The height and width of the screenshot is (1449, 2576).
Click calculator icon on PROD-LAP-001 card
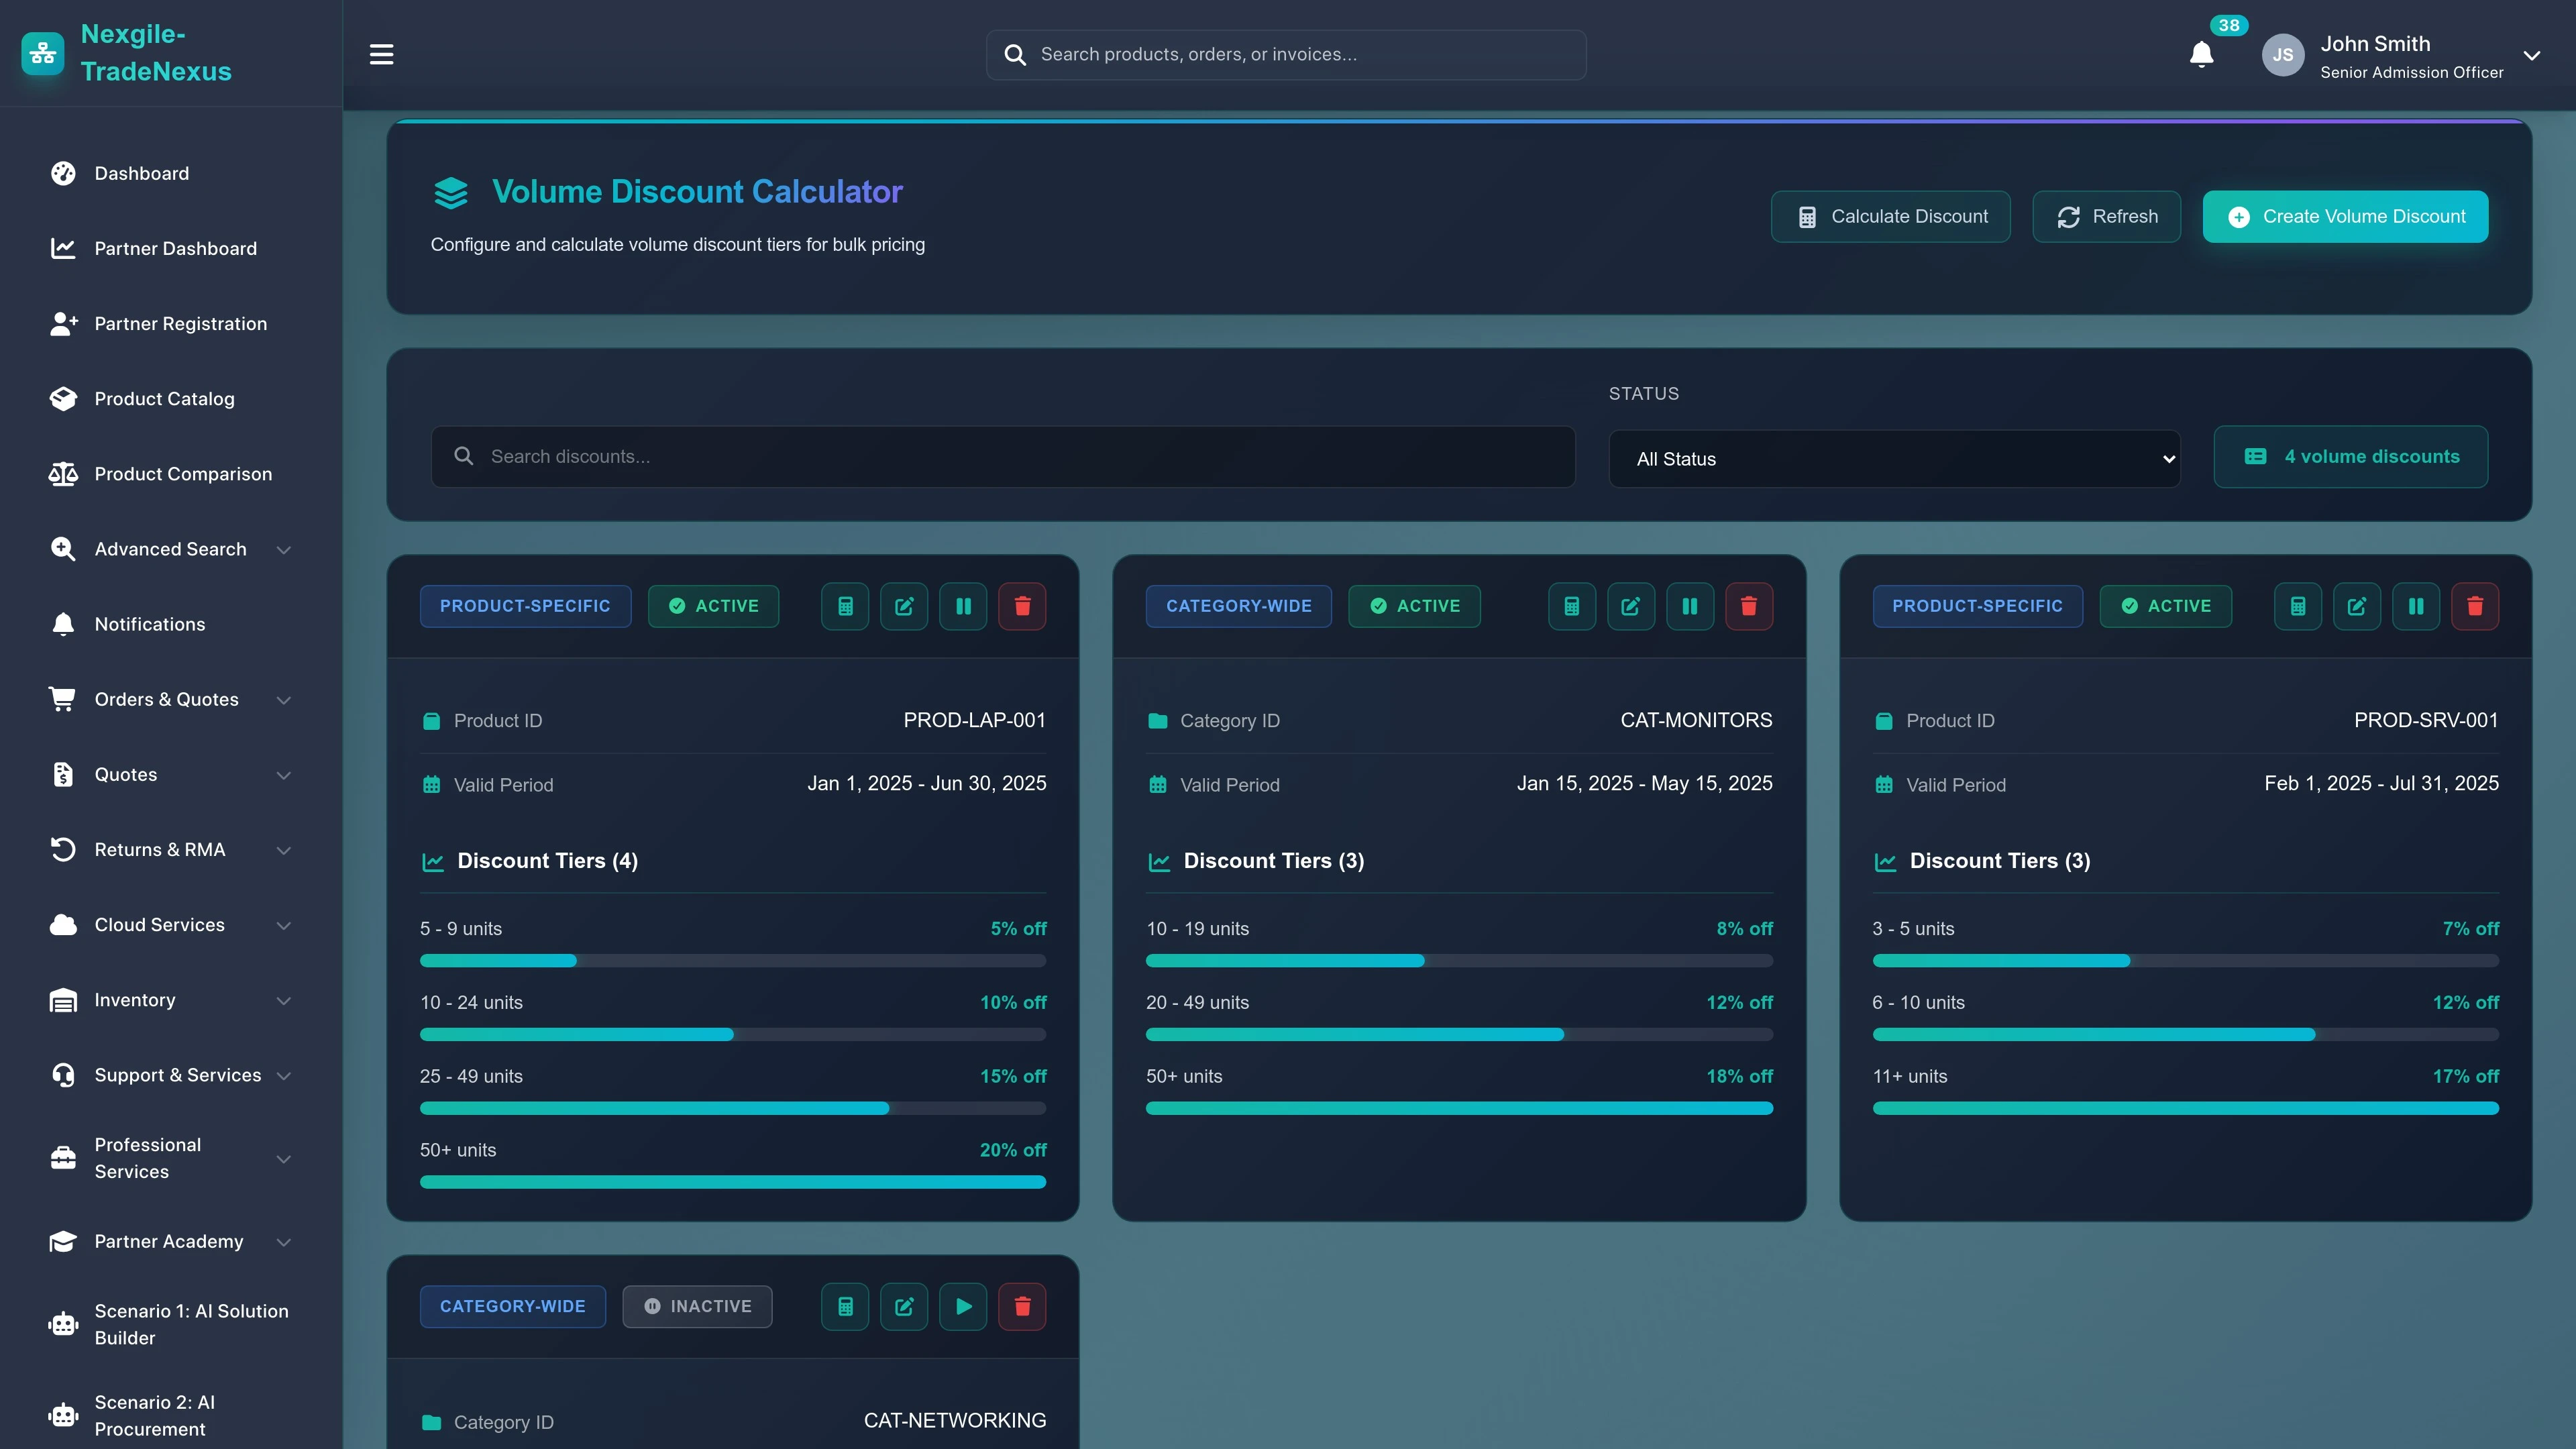tap(845, 606)
